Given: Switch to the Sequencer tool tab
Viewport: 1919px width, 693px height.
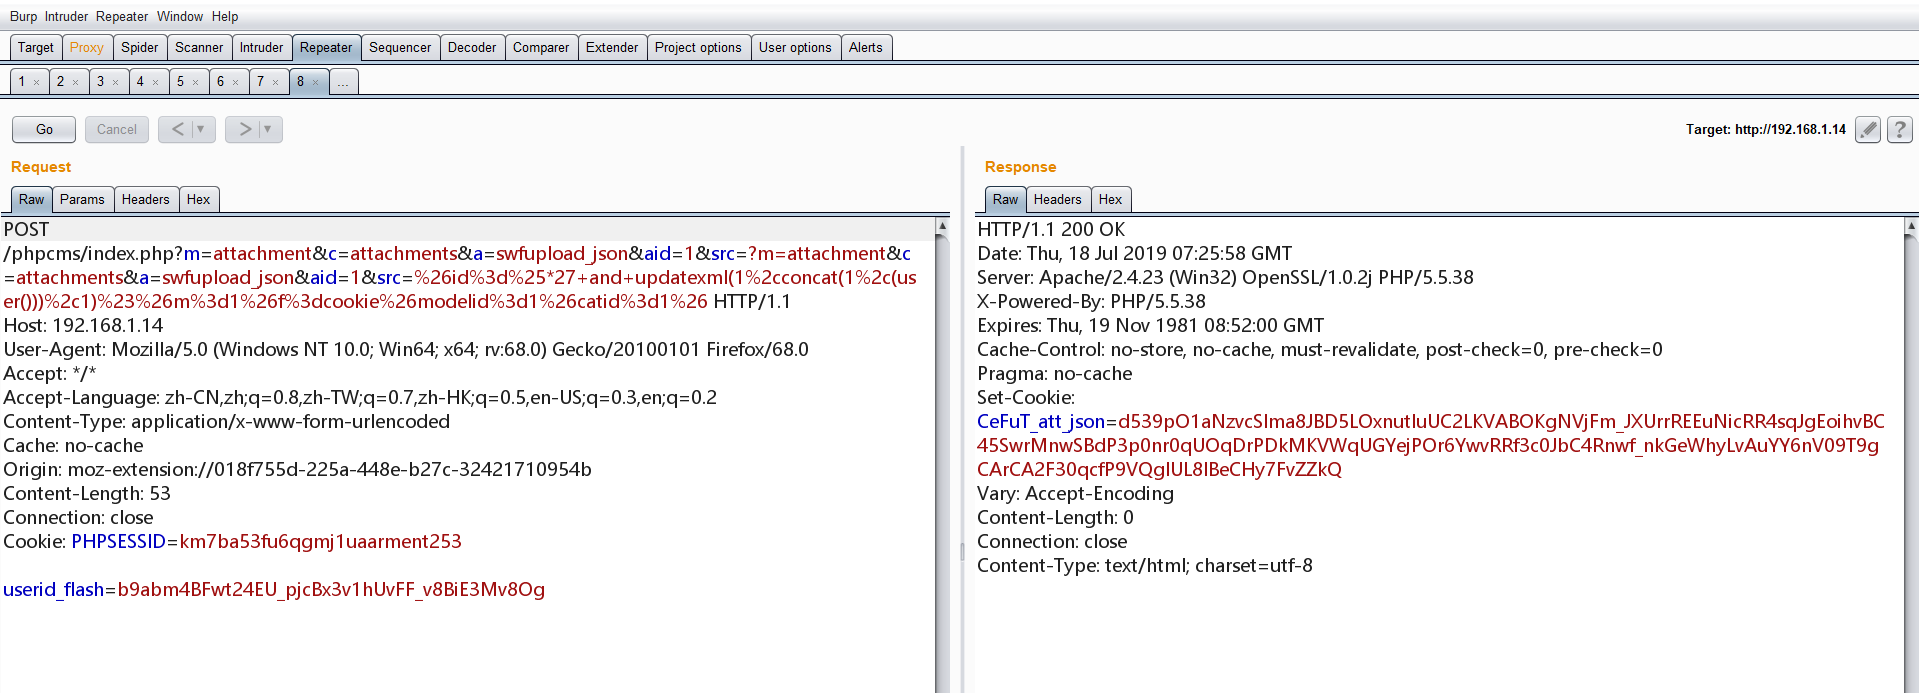Looking at the screenshot, I should 400,47.
